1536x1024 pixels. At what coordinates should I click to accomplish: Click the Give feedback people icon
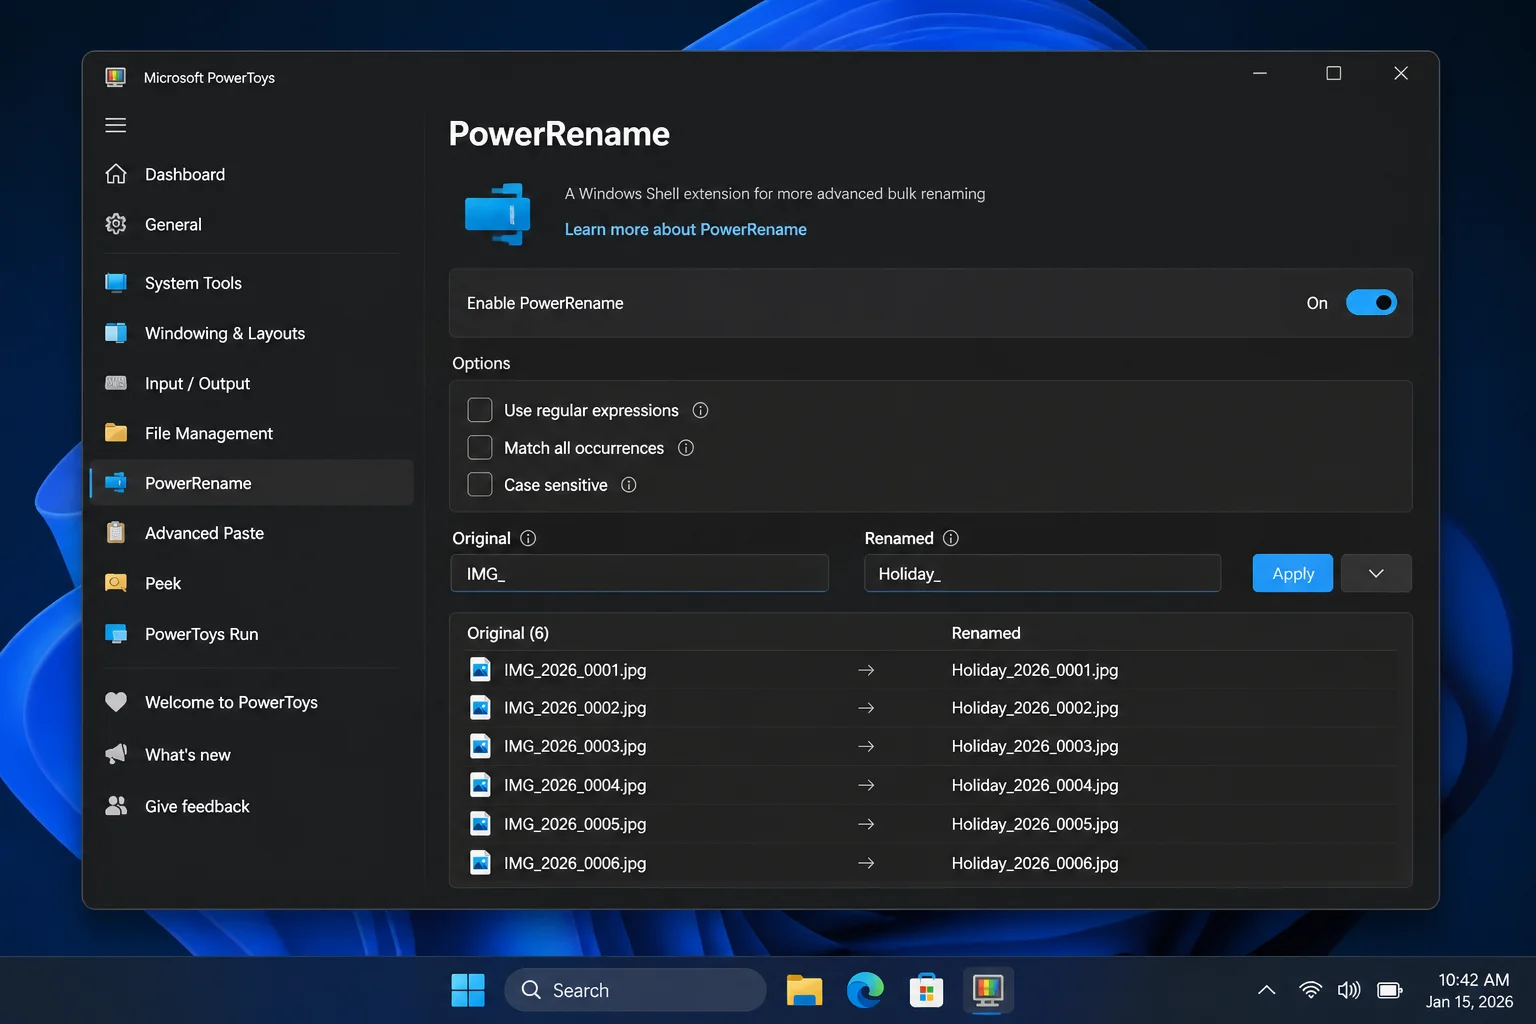coord(116,806)
